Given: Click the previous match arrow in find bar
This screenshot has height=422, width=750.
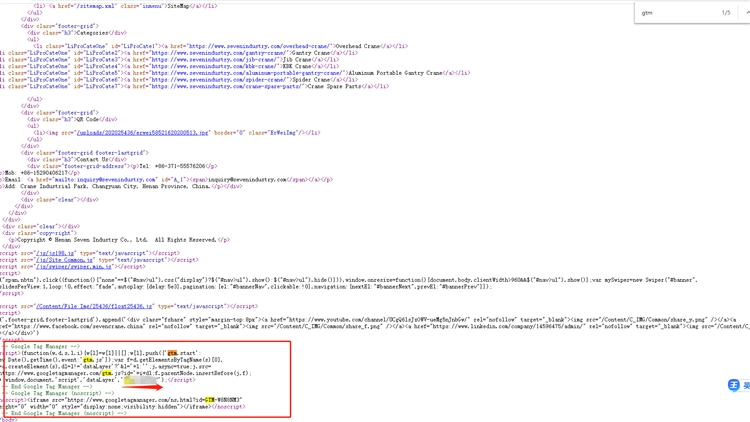Looking at the screenshot, I should click(747, 13).
